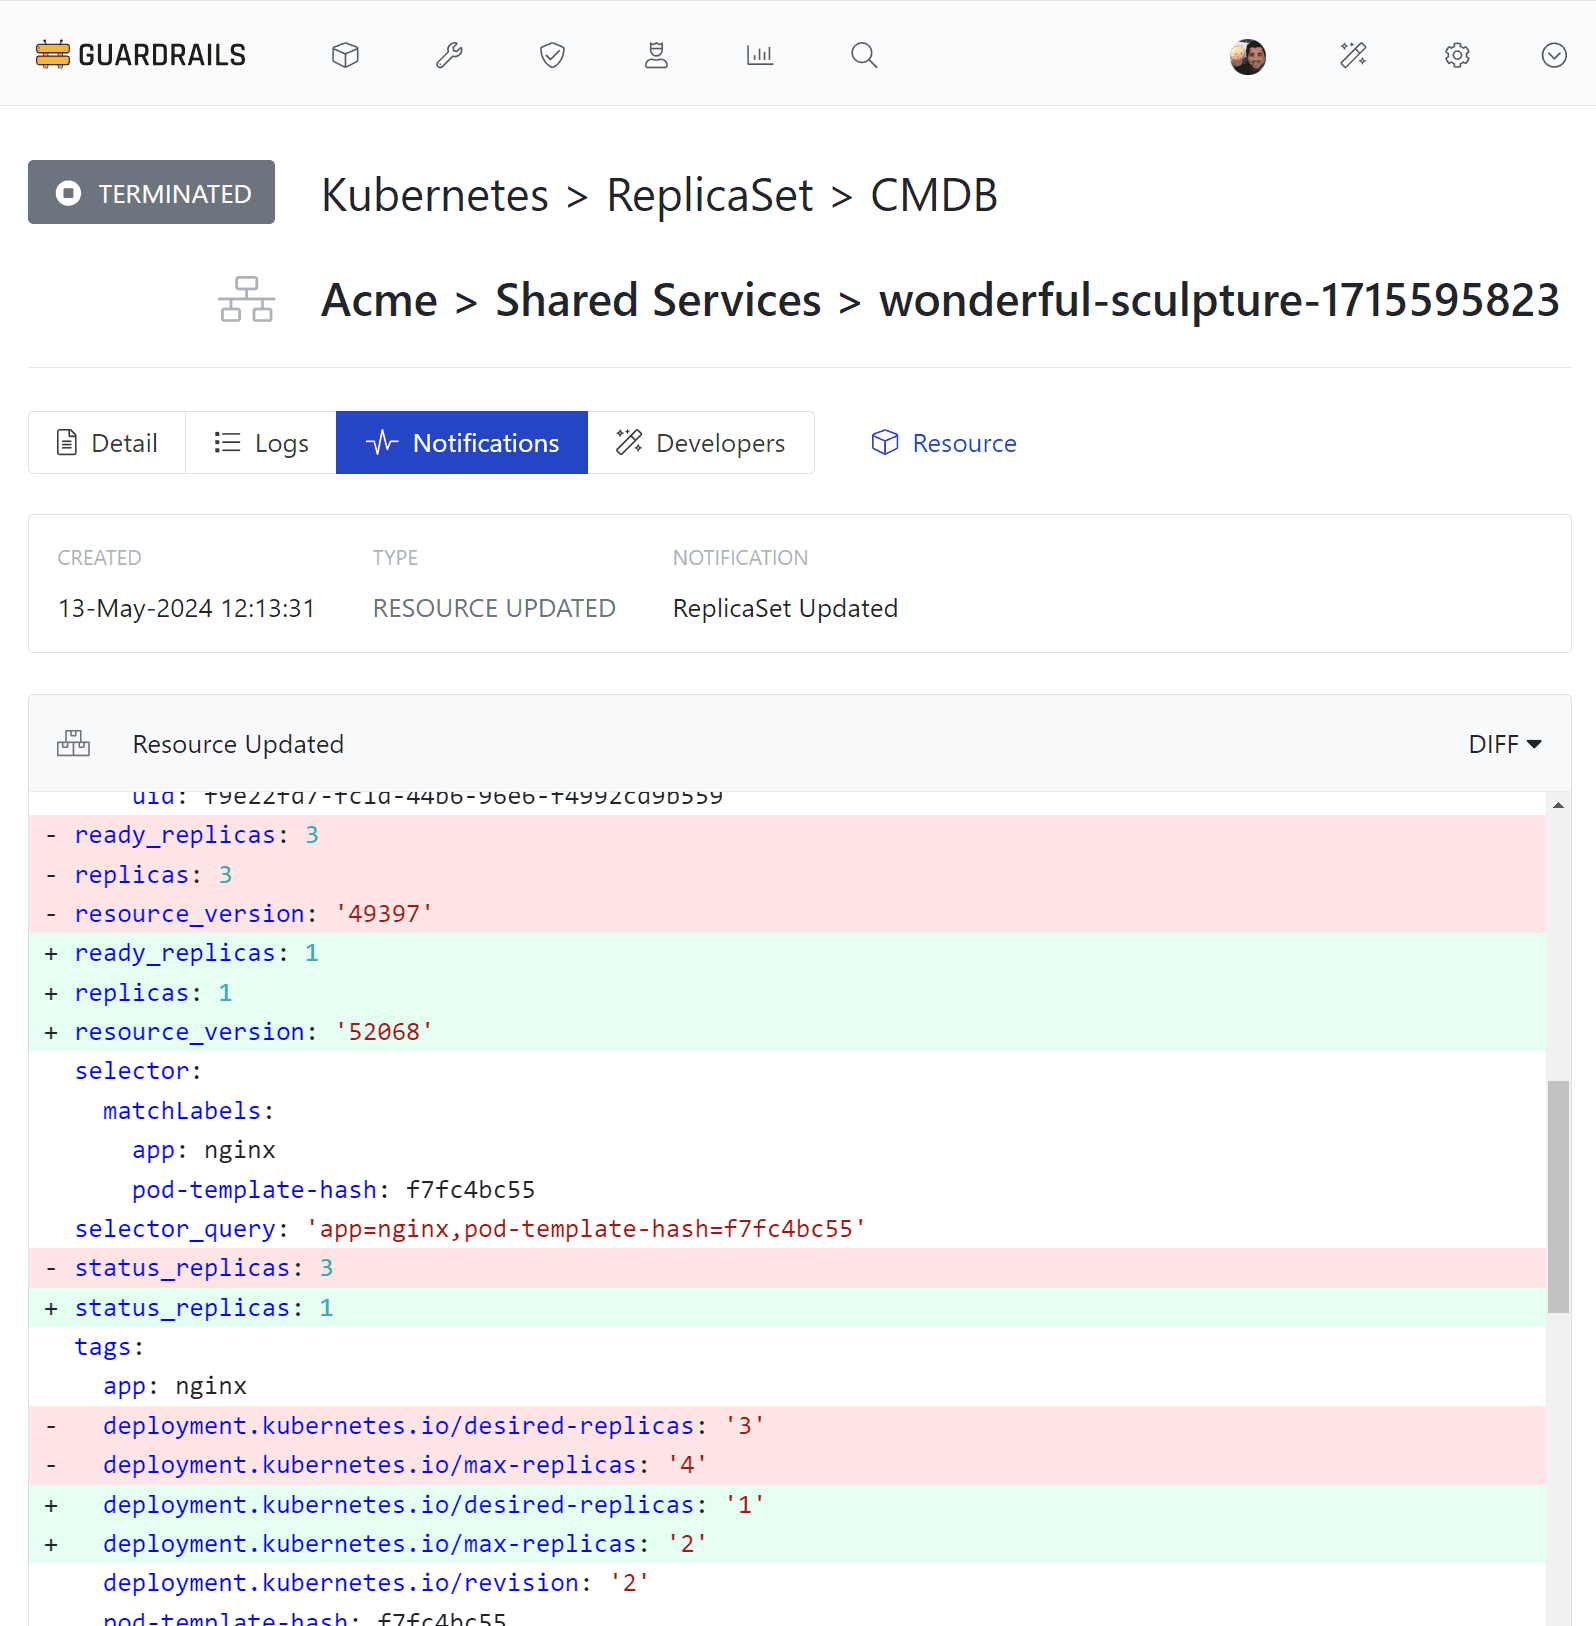This screenshot has width=1596, height=1626.
Task: Click the TERMINATED status badge
Action: (151, 192)
